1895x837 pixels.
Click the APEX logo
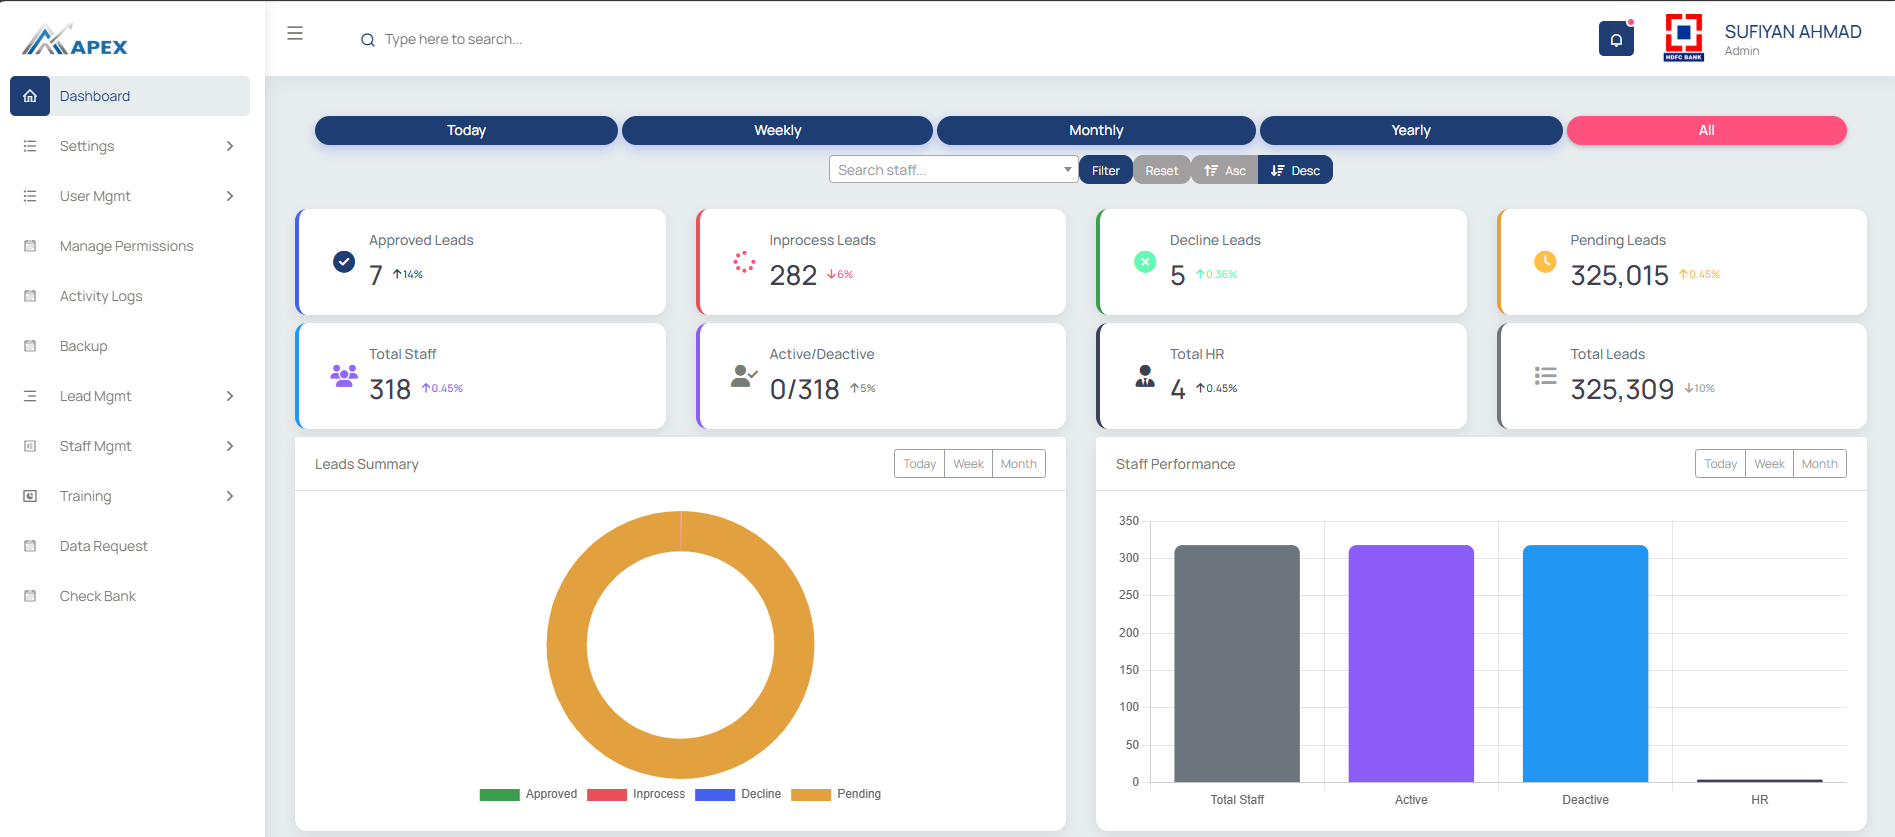[75, 41]
